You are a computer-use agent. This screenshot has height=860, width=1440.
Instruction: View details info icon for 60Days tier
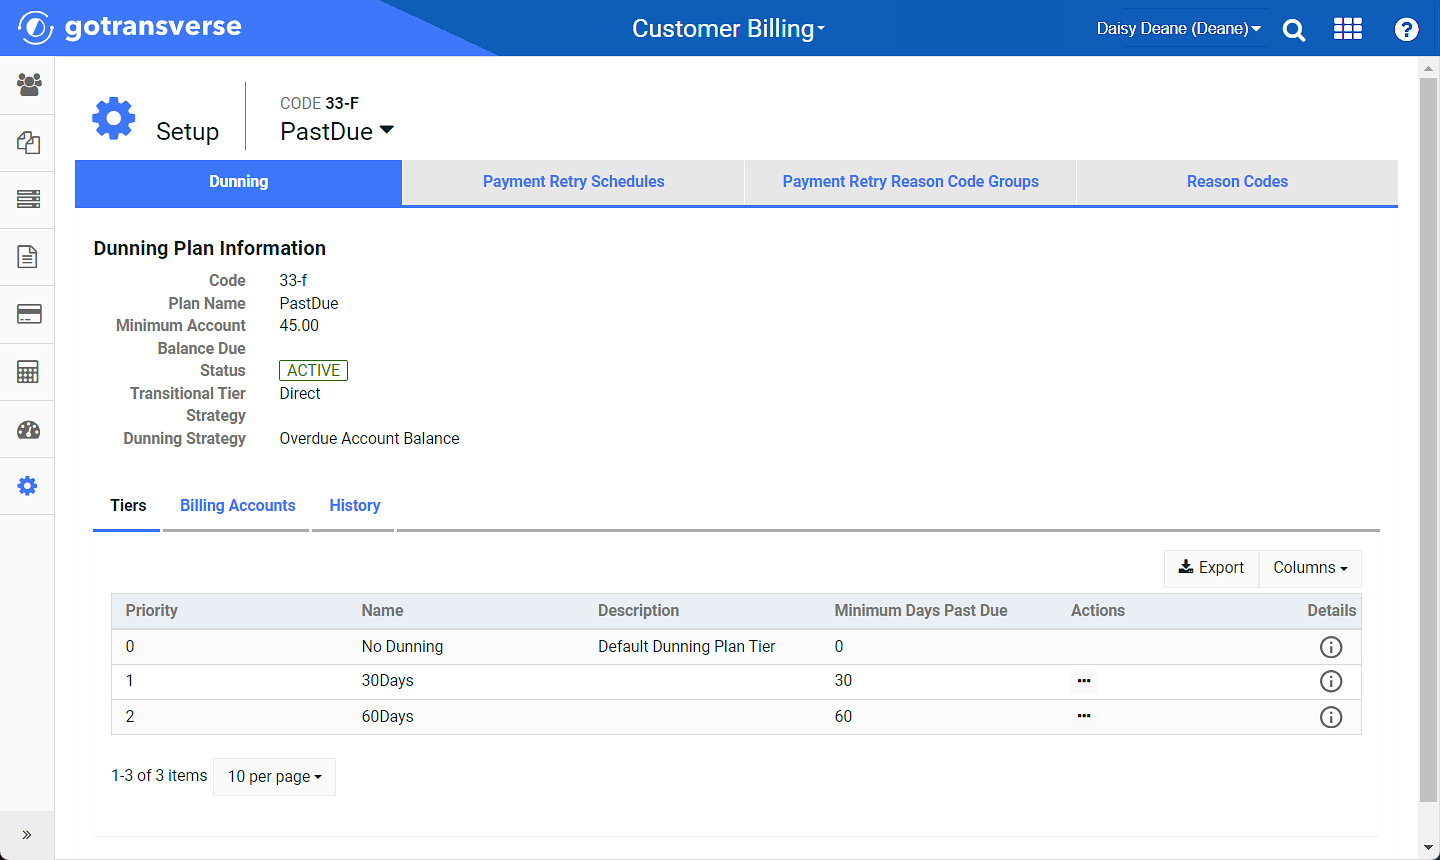pos(1331,717)
